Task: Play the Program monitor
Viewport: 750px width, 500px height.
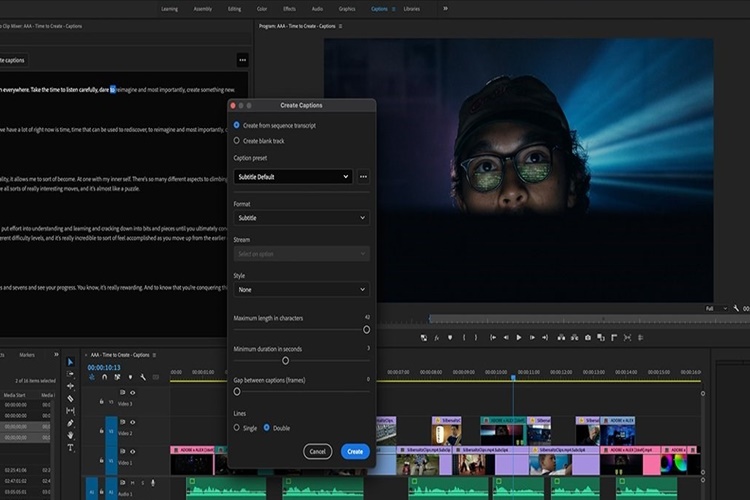Action: point(519,337)
